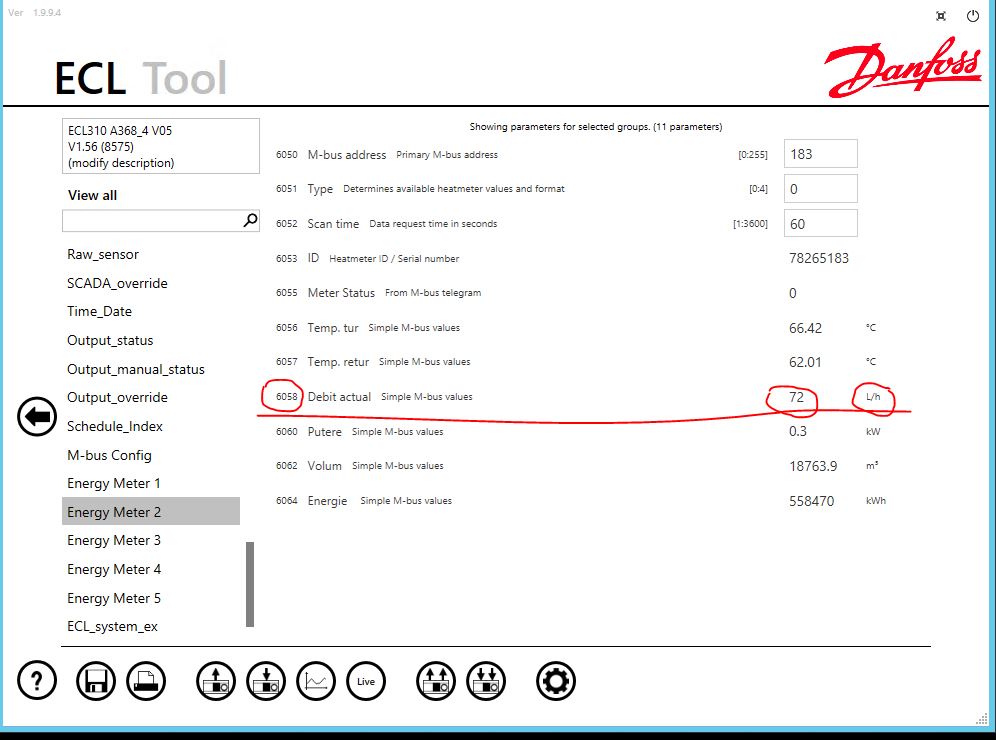Select the Raw_sensor group
Screen dimensions: 996x740
103,254
